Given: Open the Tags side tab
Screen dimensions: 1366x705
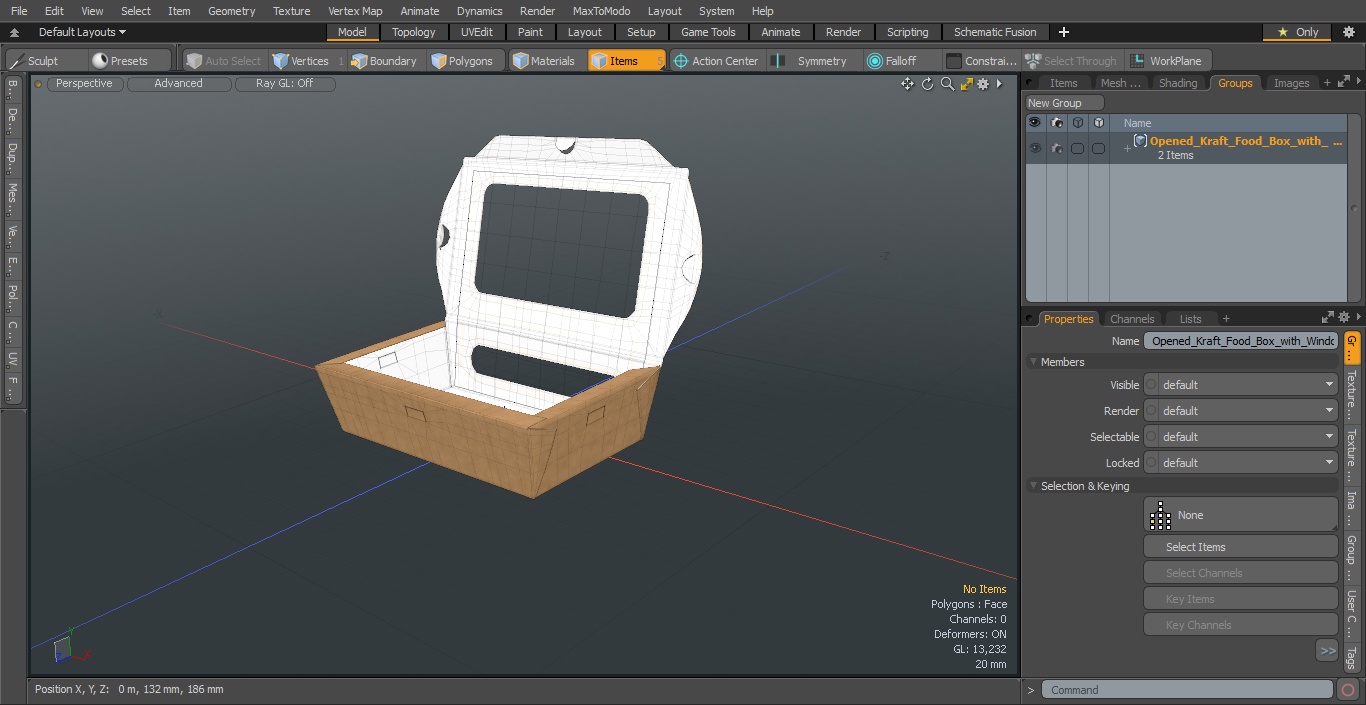Looking at the screenshot, I should 1351,658.
